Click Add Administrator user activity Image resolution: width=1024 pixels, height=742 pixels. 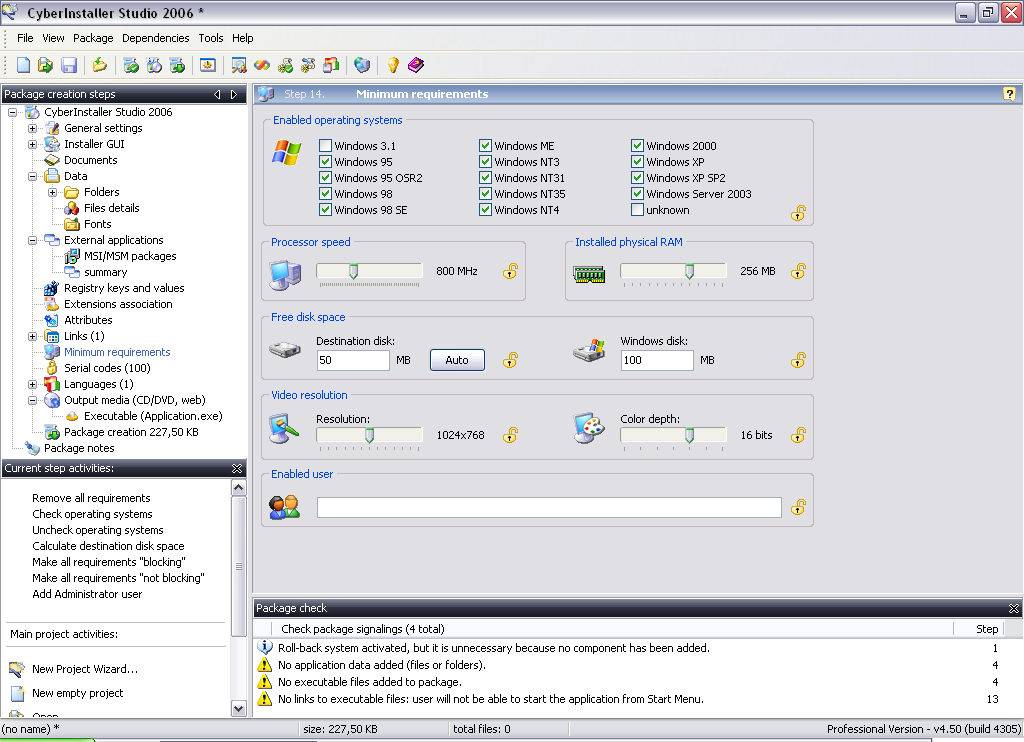click(88, 594)
